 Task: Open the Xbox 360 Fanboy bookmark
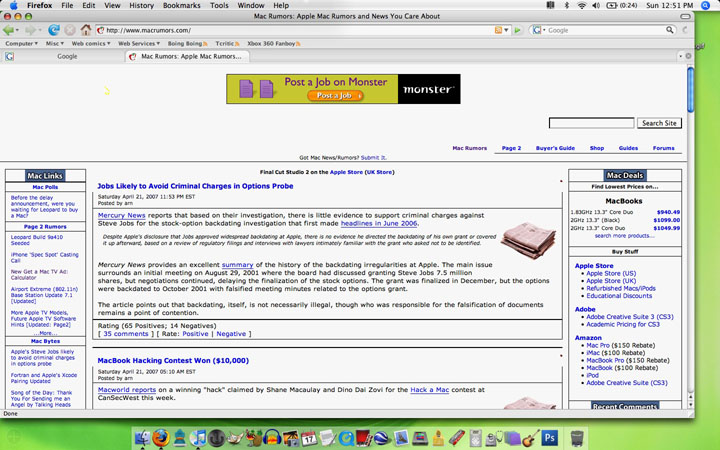click(274, 43)
